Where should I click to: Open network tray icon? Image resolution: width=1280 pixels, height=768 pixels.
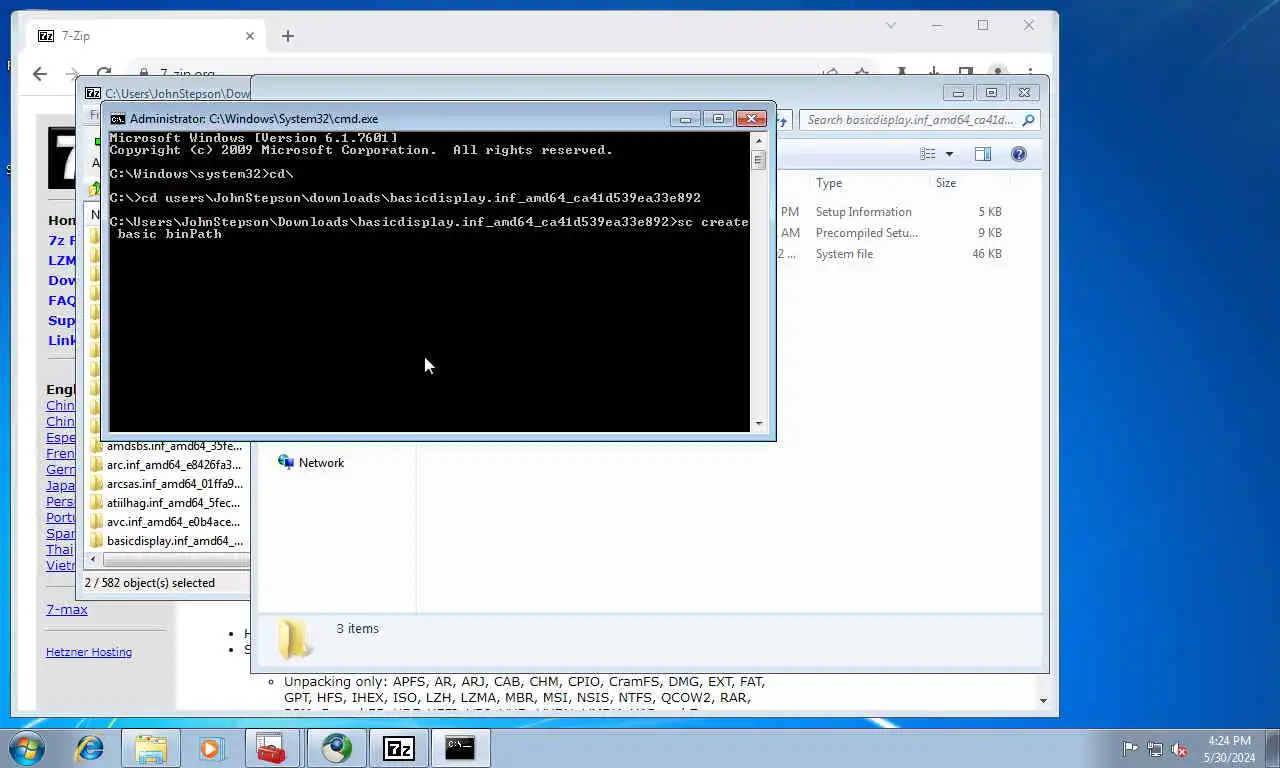[x=1155, y=748]
